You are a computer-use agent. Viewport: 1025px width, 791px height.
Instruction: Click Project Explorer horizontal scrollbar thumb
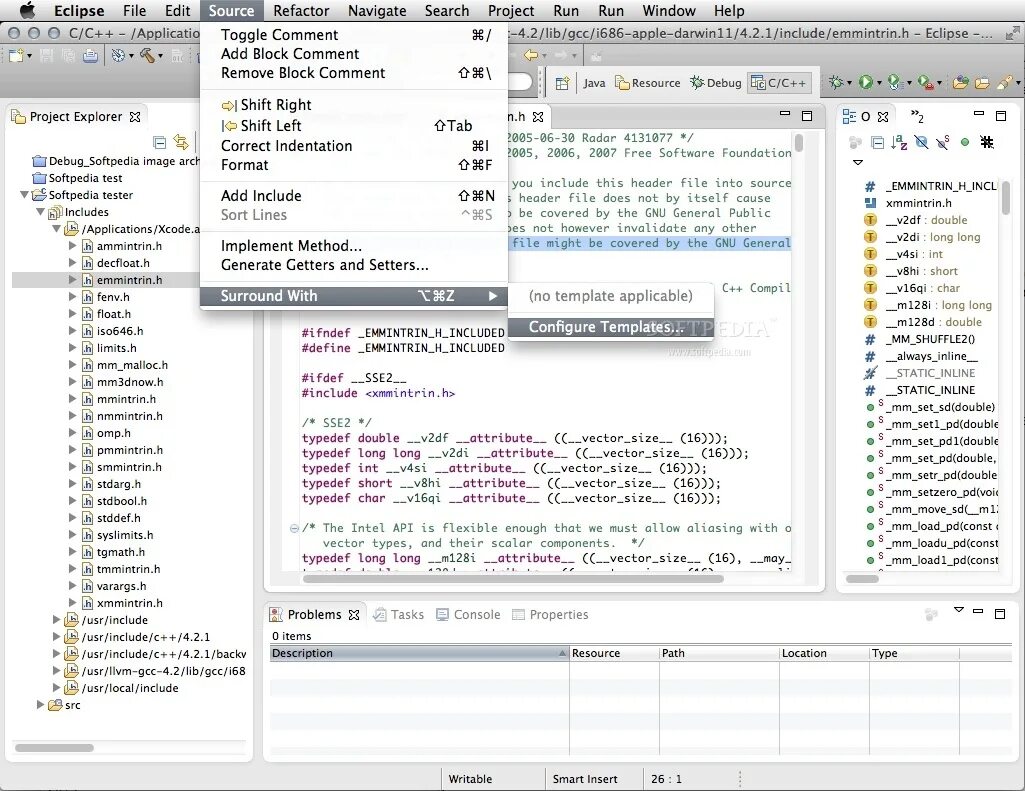(x=54, y=747)
